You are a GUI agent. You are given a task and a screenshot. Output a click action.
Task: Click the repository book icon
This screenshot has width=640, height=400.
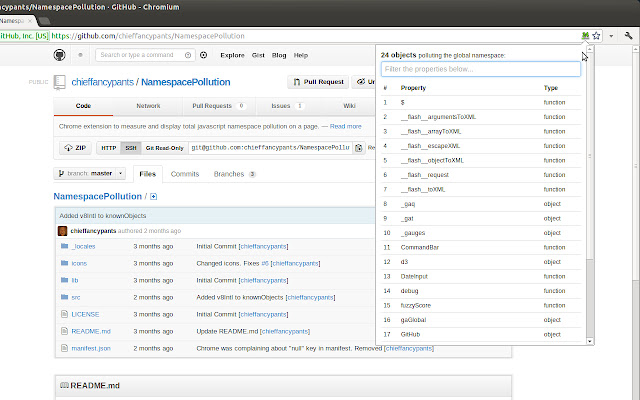coord(60,82)
